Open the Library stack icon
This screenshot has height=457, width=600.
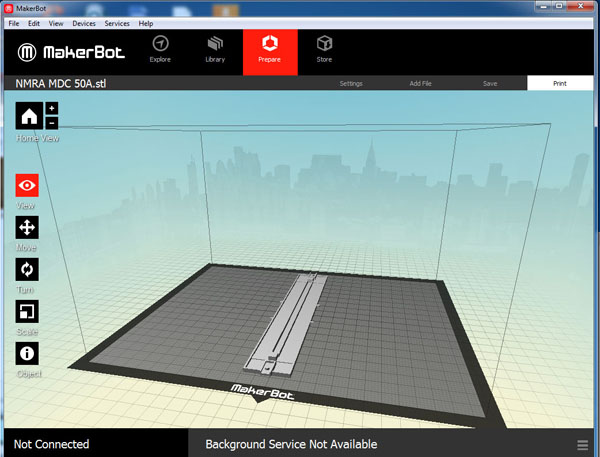pos(215,44)
